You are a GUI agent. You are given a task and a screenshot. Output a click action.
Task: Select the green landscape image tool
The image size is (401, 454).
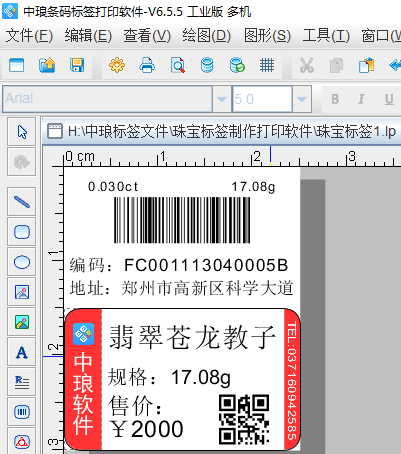22,322
